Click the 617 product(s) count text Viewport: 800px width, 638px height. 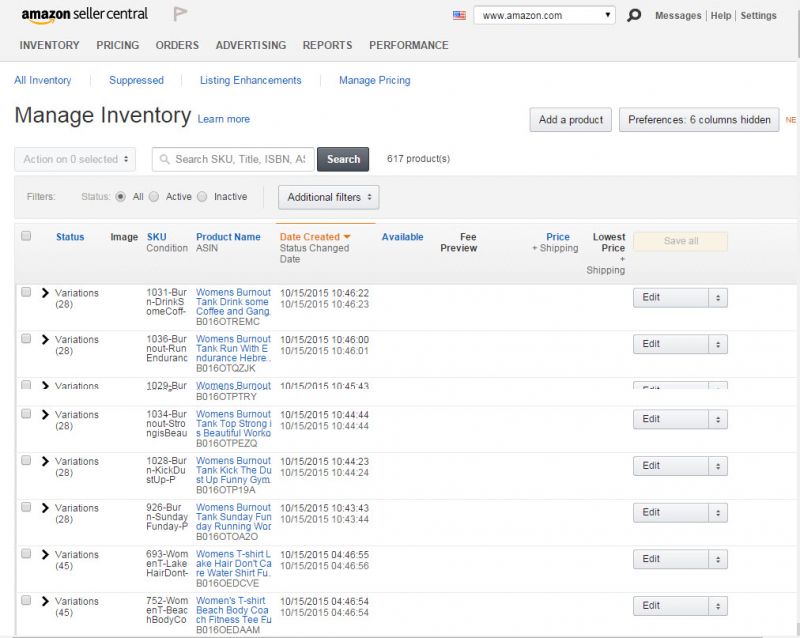[418, 159]
